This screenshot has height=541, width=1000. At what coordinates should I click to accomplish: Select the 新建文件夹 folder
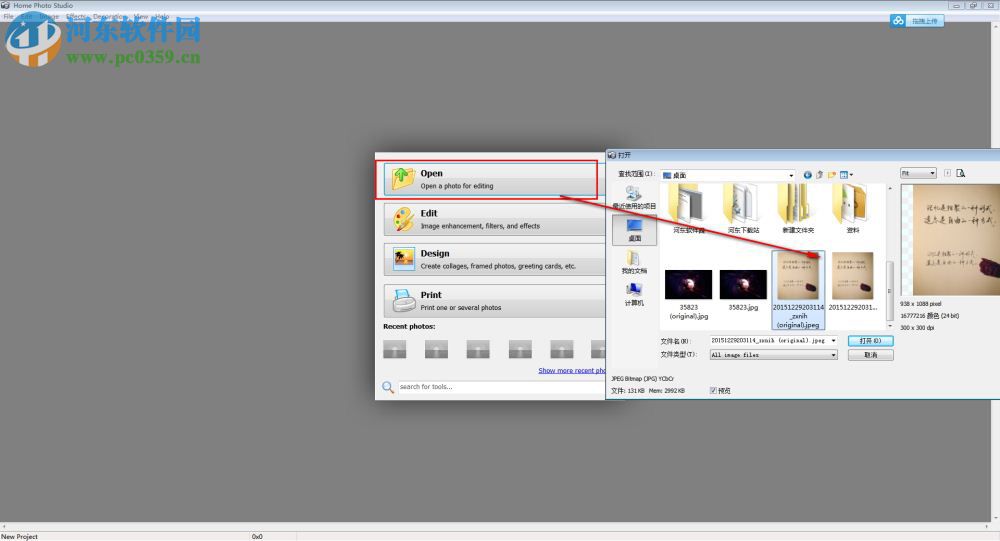coord(798,209)
